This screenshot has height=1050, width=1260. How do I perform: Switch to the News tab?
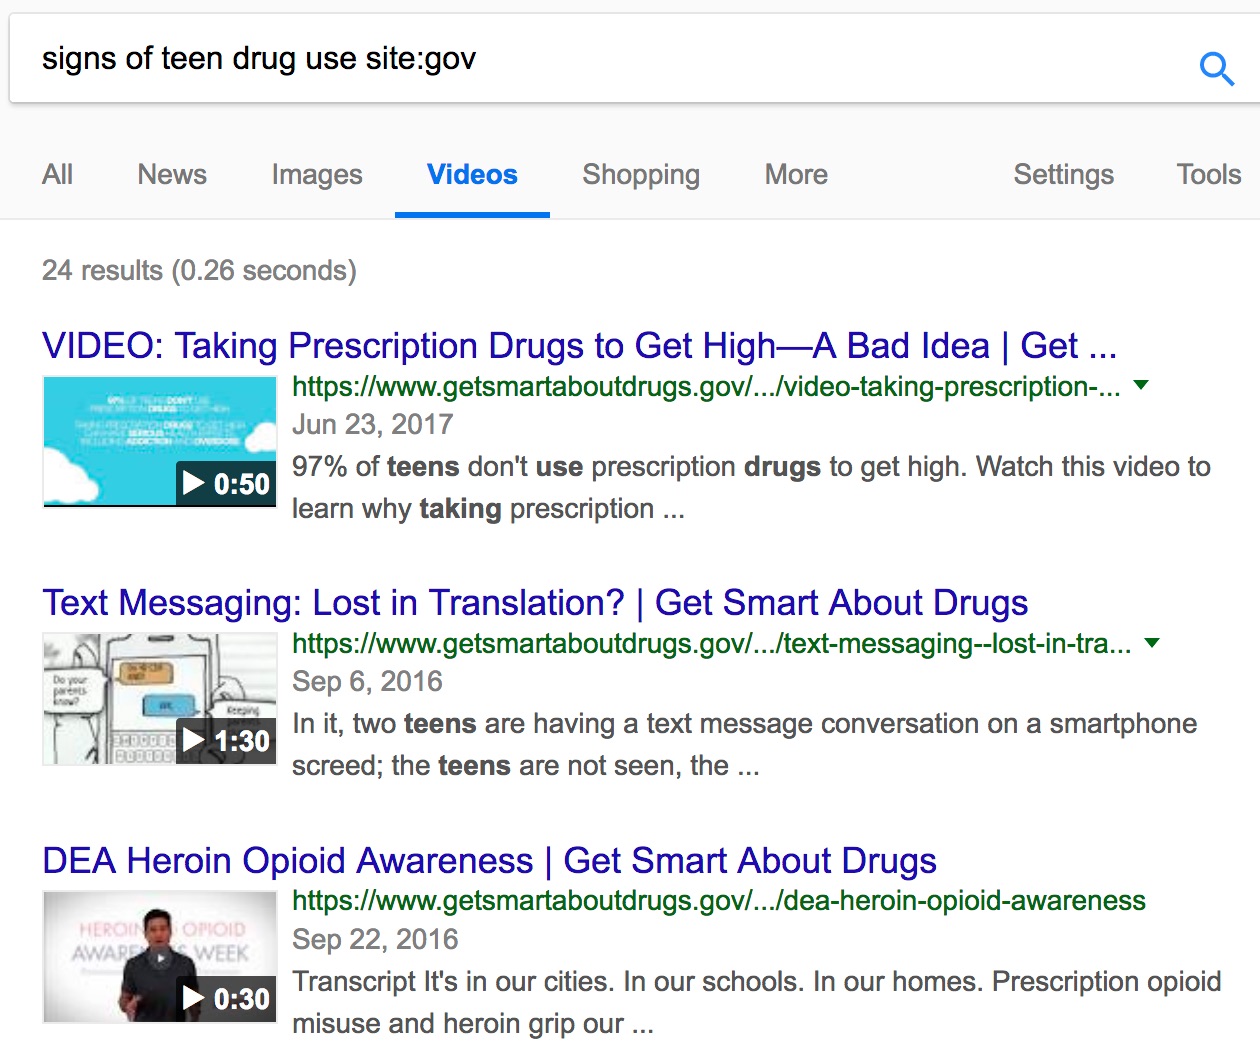172,175
